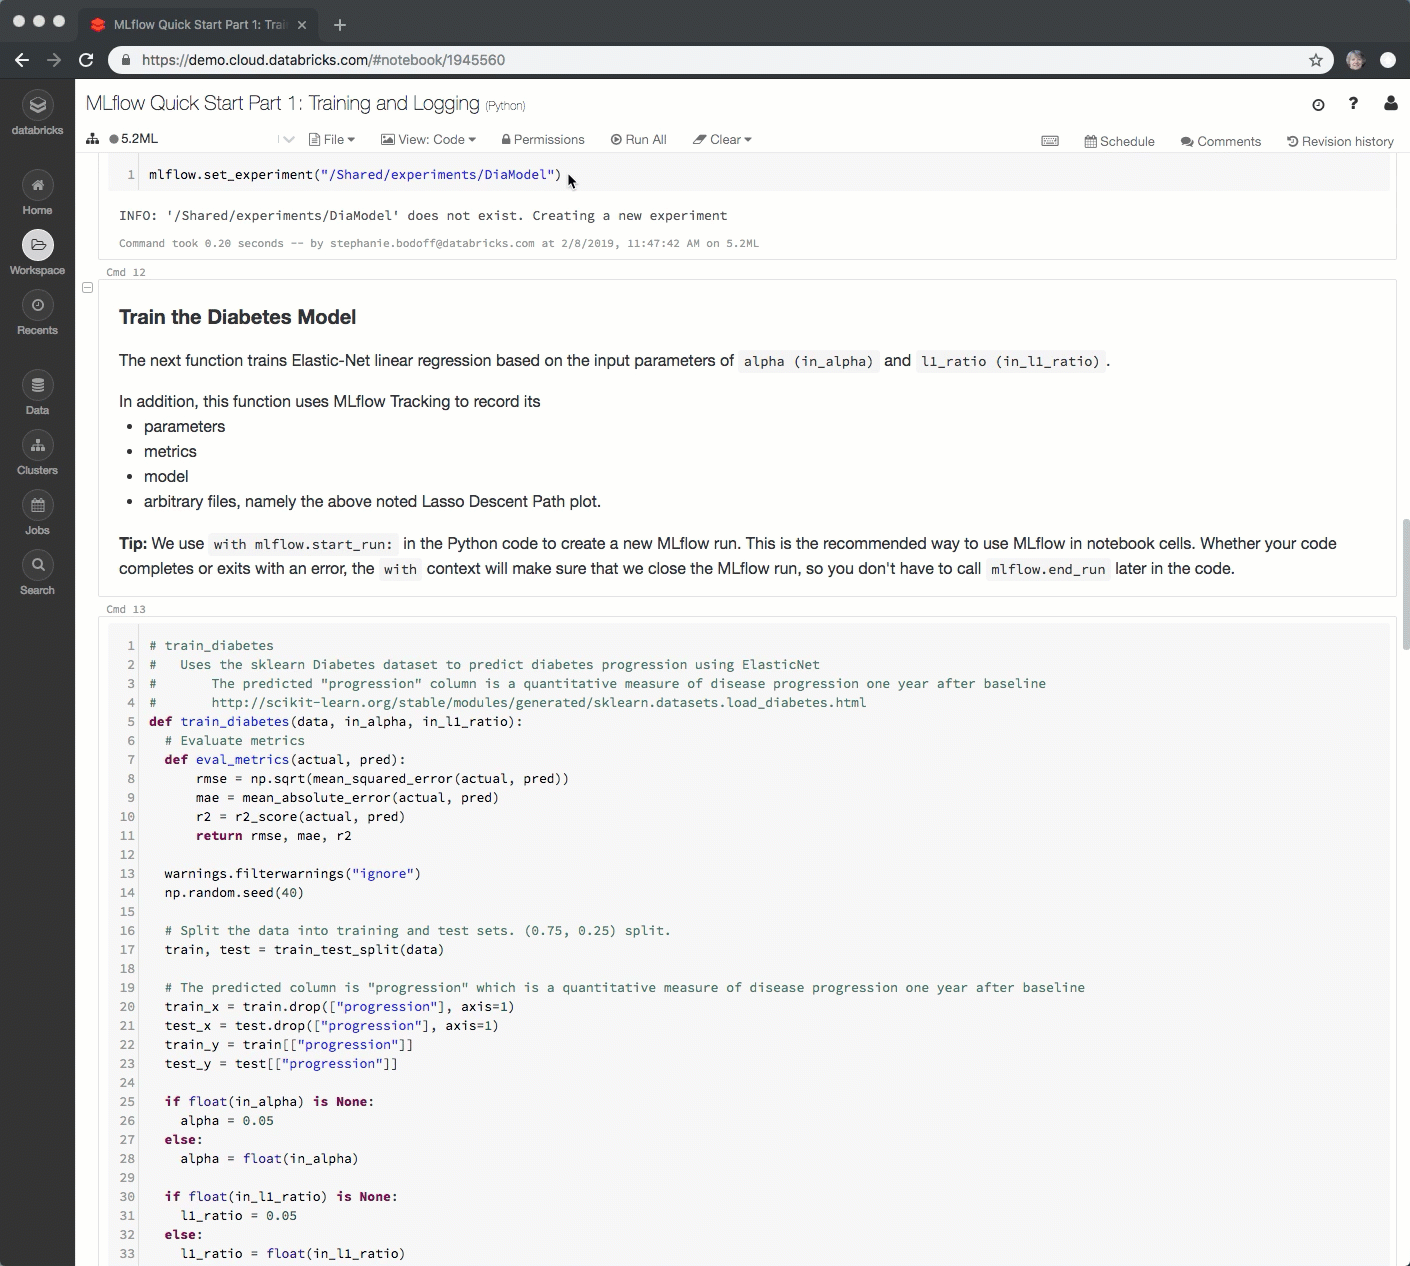Image resolution: width=1410 pixels, height=1266 pixels.
Task: Open the Clear menu dropdown
Action: (x=722, y=140)
